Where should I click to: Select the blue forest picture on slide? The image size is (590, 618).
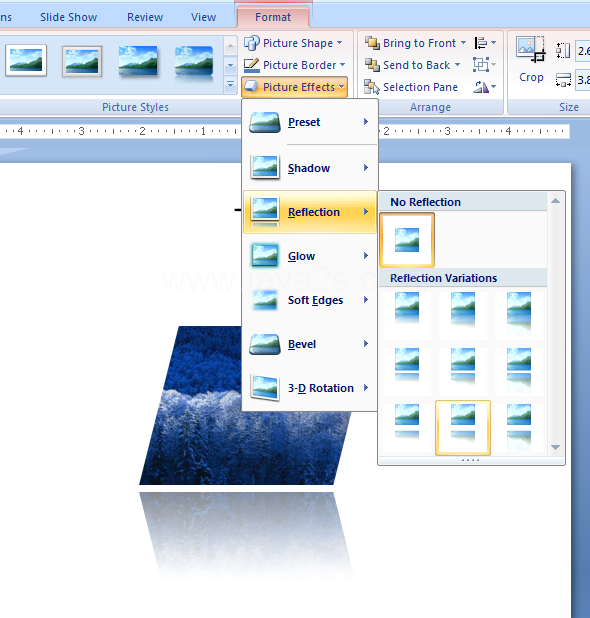pos(244,406)
